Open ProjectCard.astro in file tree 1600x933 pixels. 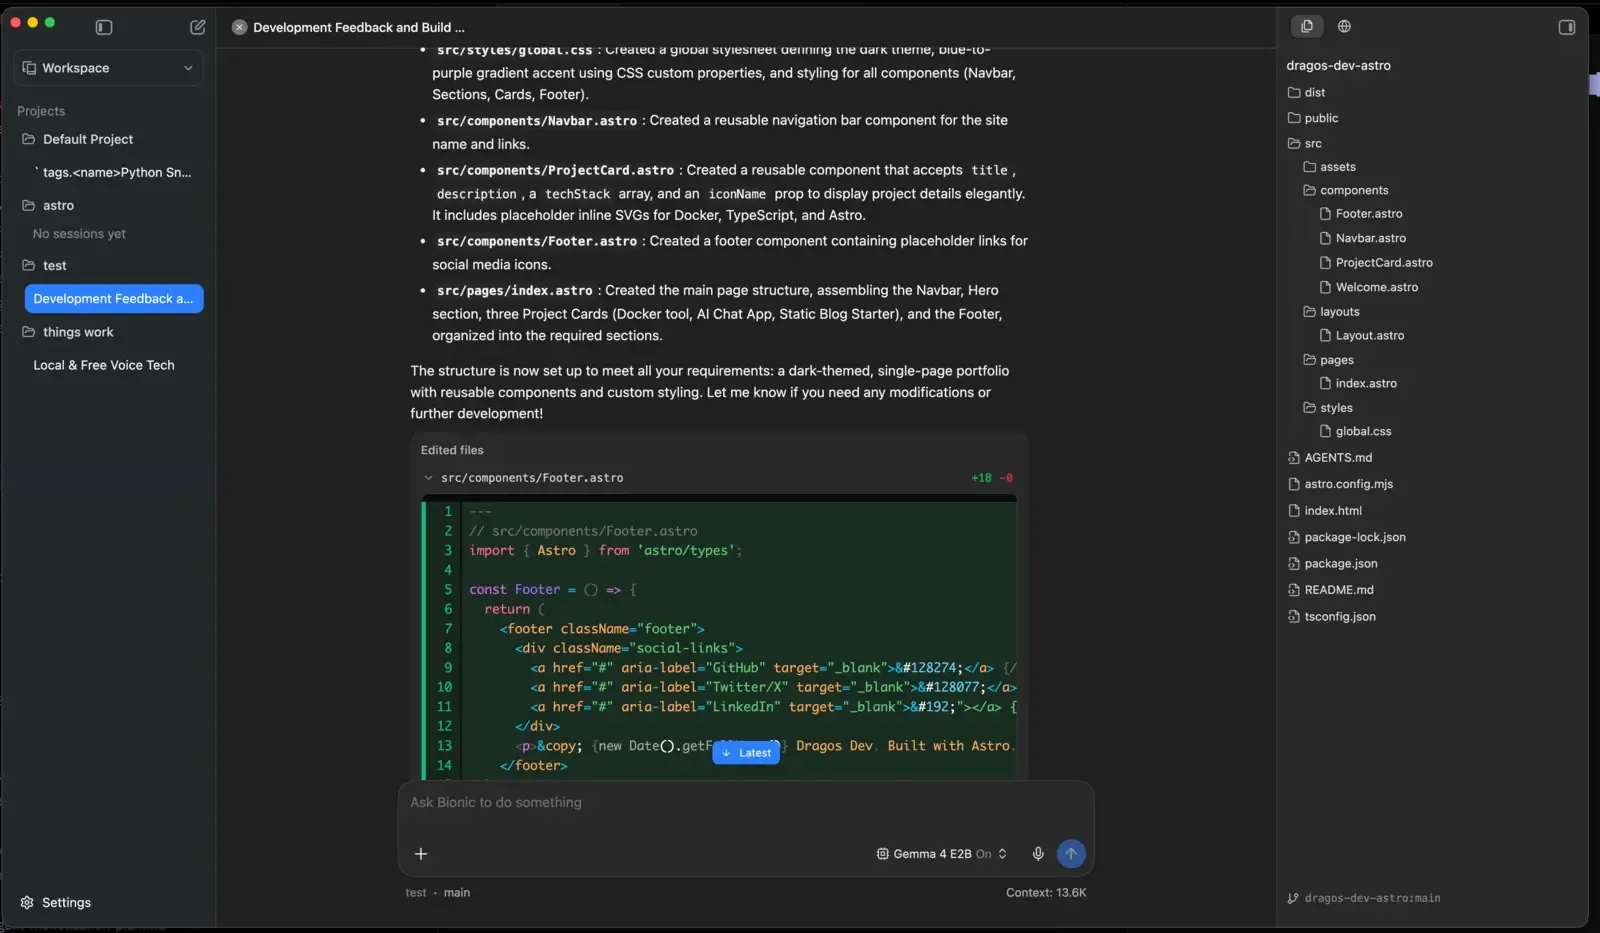(1376, 263)
